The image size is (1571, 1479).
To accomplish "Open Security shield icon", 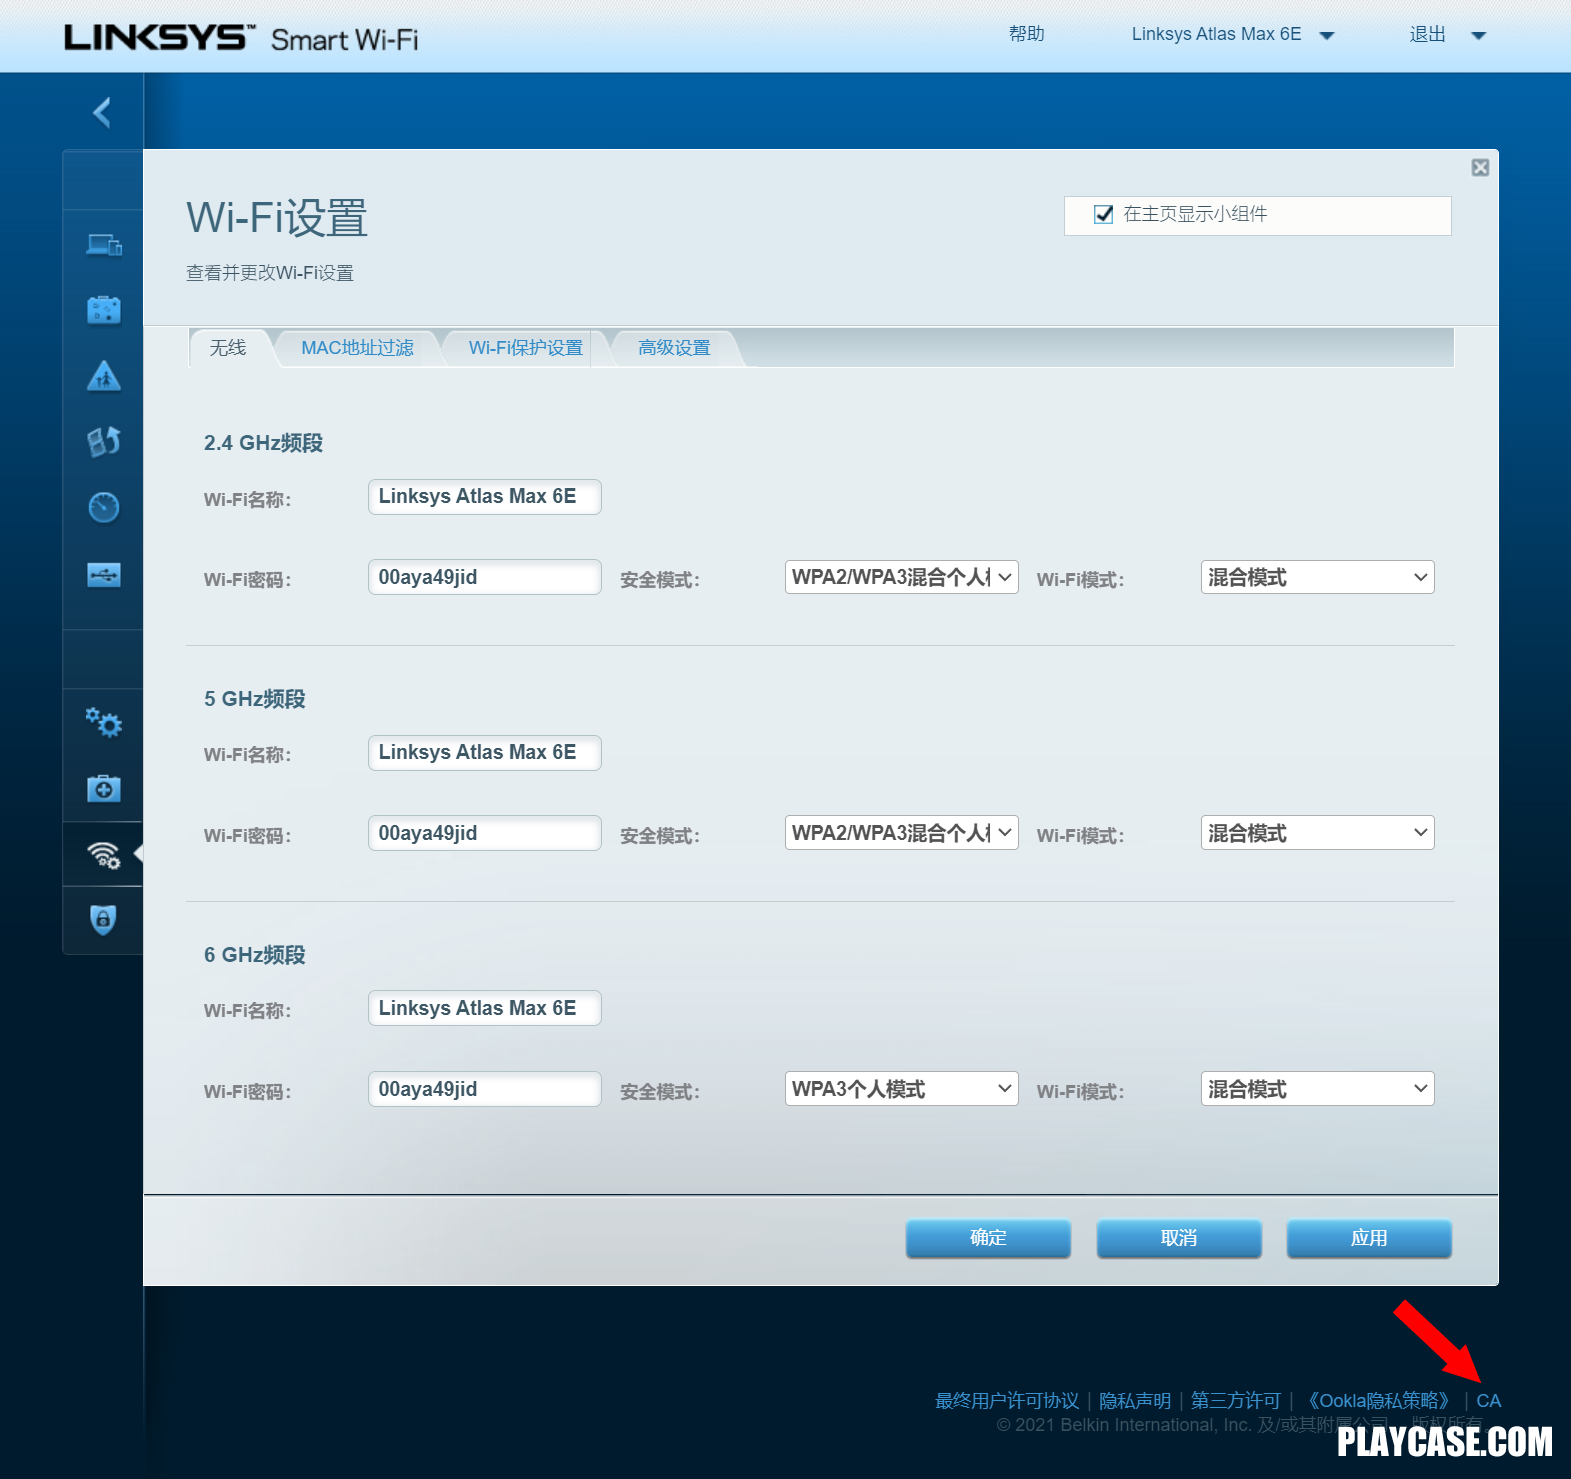I will 104,920.
